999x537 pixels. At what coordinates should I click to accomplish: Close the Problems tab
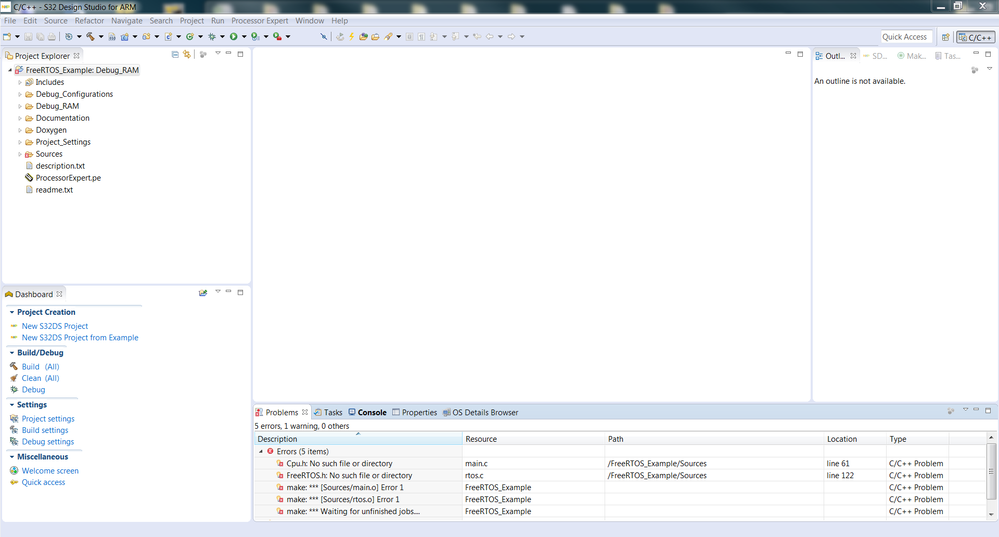pyautogui.click(x=305, y=412)
